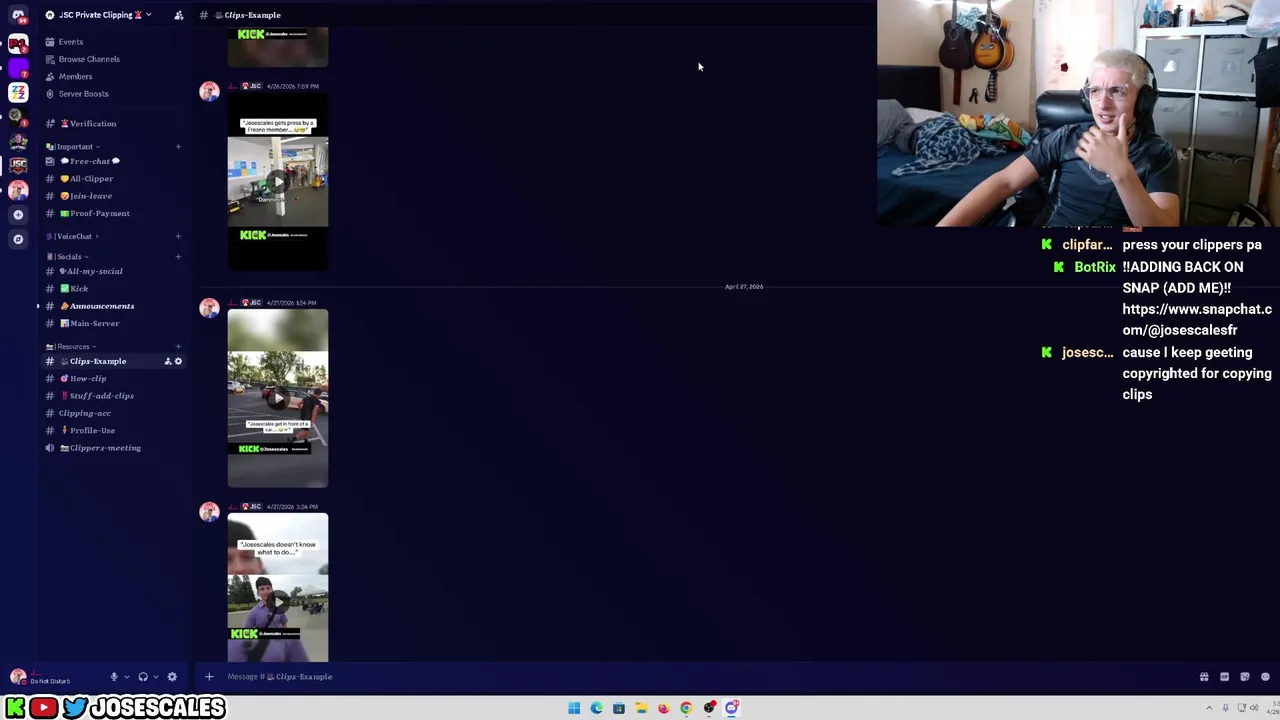Open the sticker picker icon
Screen dimensions: 1280x720
point(1245,677)
